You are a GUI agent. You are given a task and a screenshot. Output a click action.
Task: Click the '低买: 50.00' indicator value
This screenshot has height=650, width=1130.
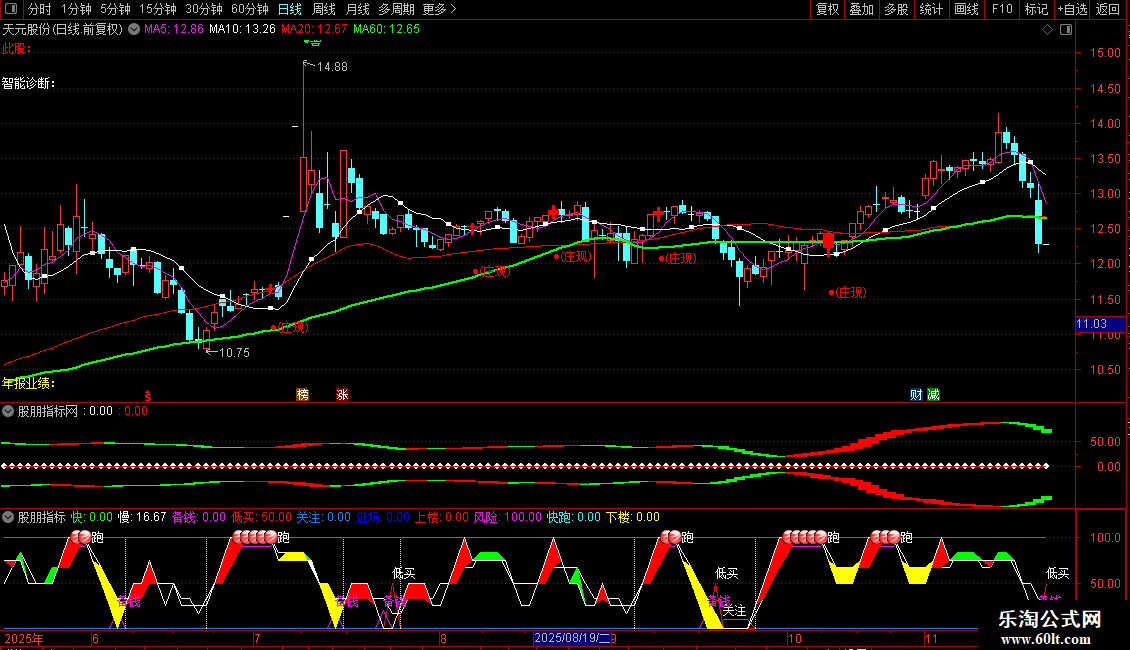261,517
